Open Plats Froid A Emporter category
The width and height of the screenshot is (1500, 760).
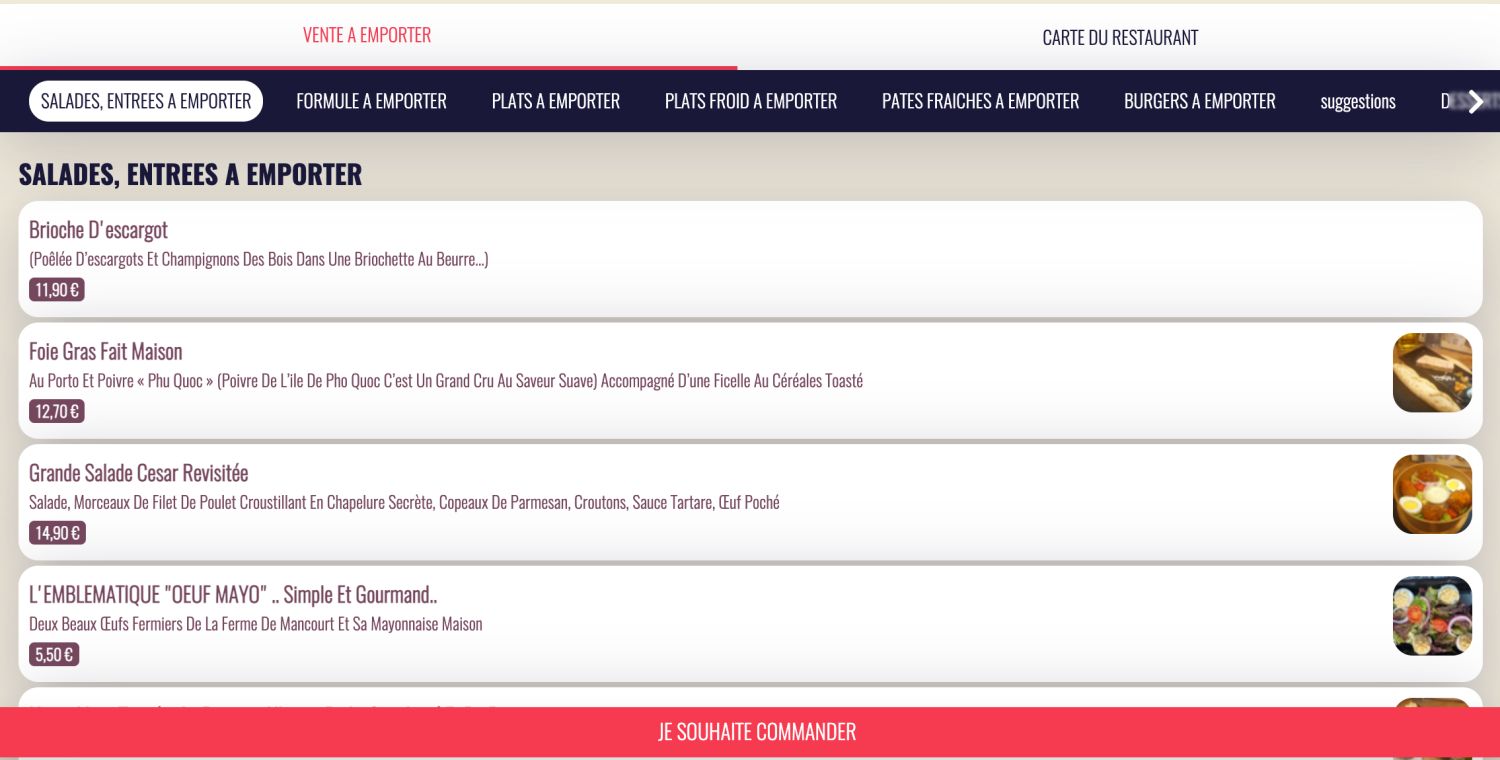pyautogui.click(x=750, y=101)
